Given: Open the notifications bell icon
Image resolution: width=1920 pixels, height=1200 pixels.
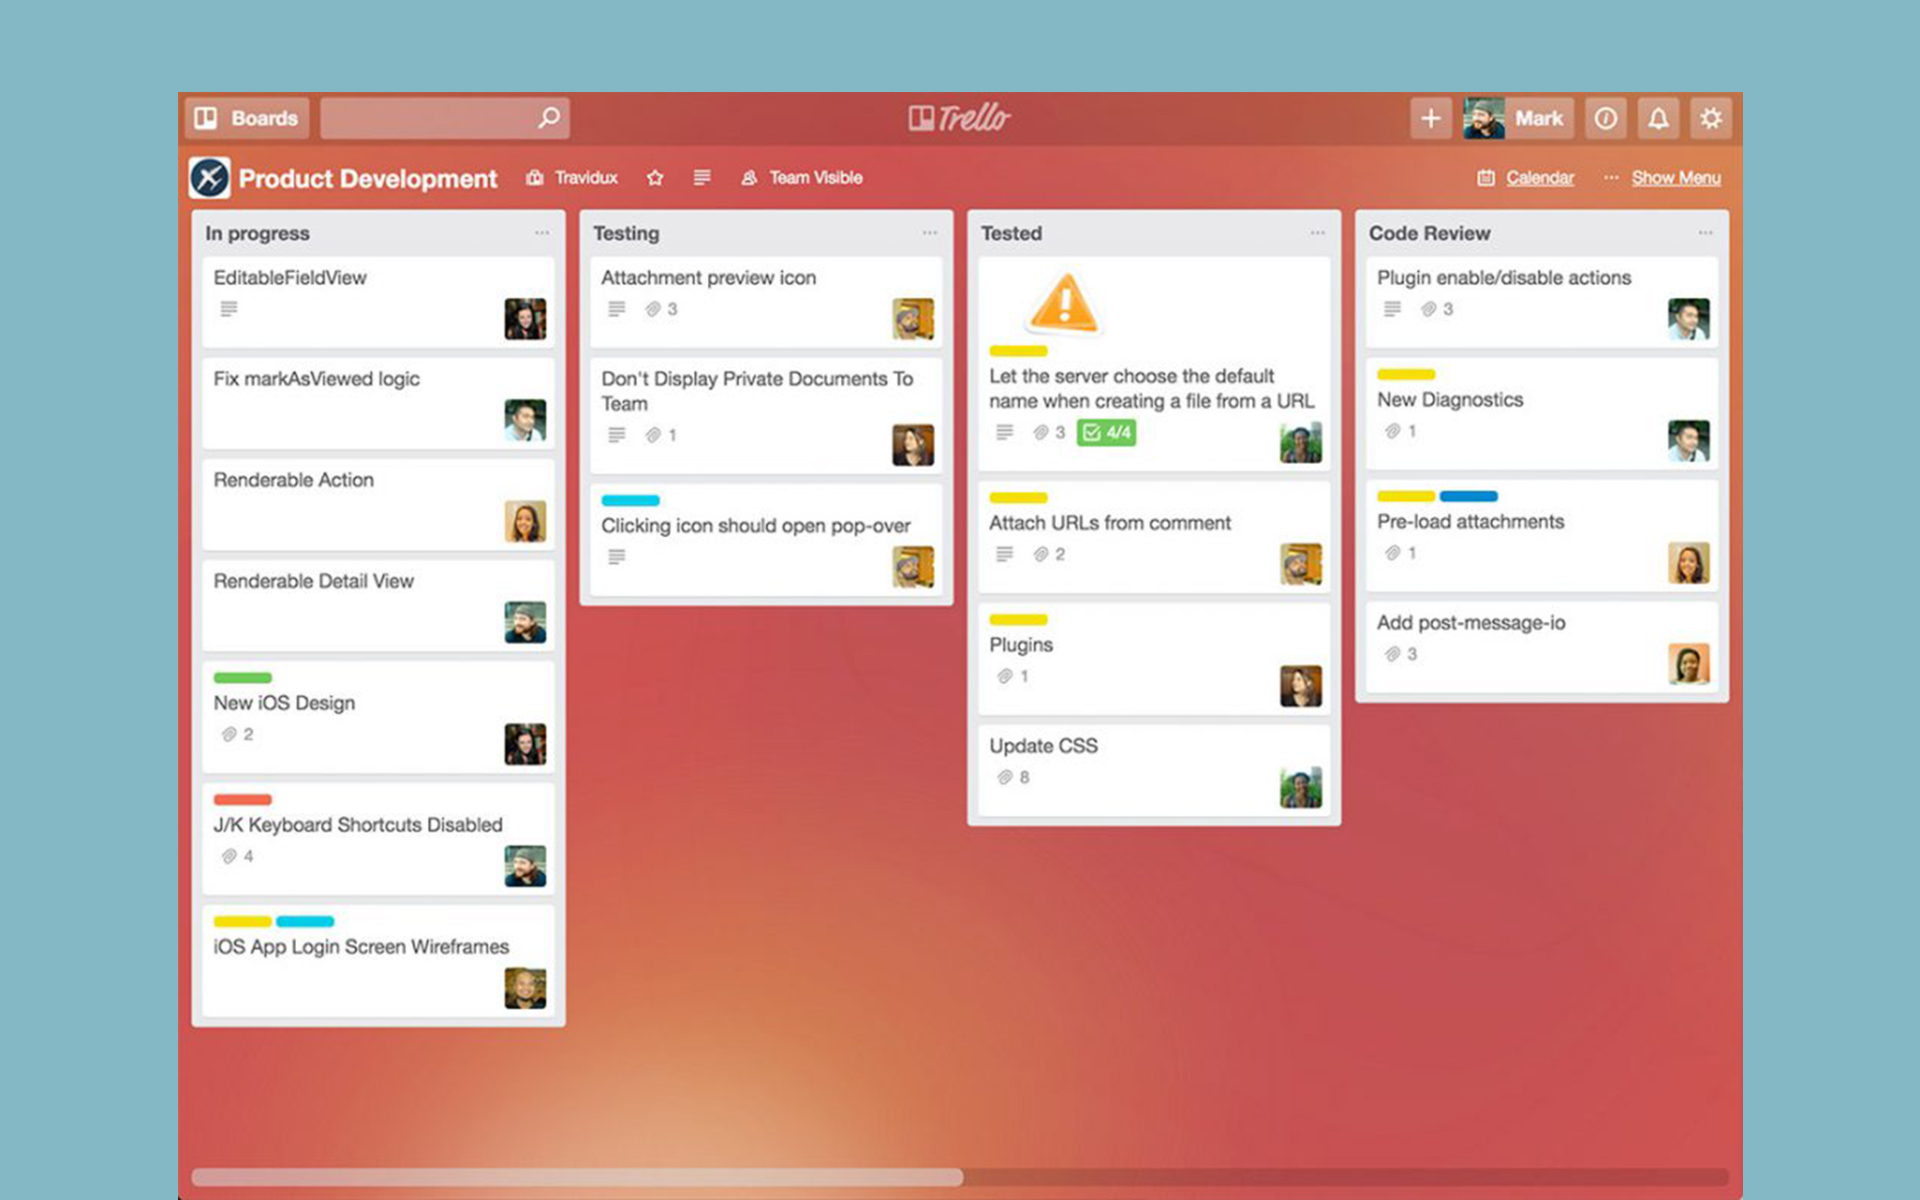Looking at the screenshot, I should tap(1658, 118).
